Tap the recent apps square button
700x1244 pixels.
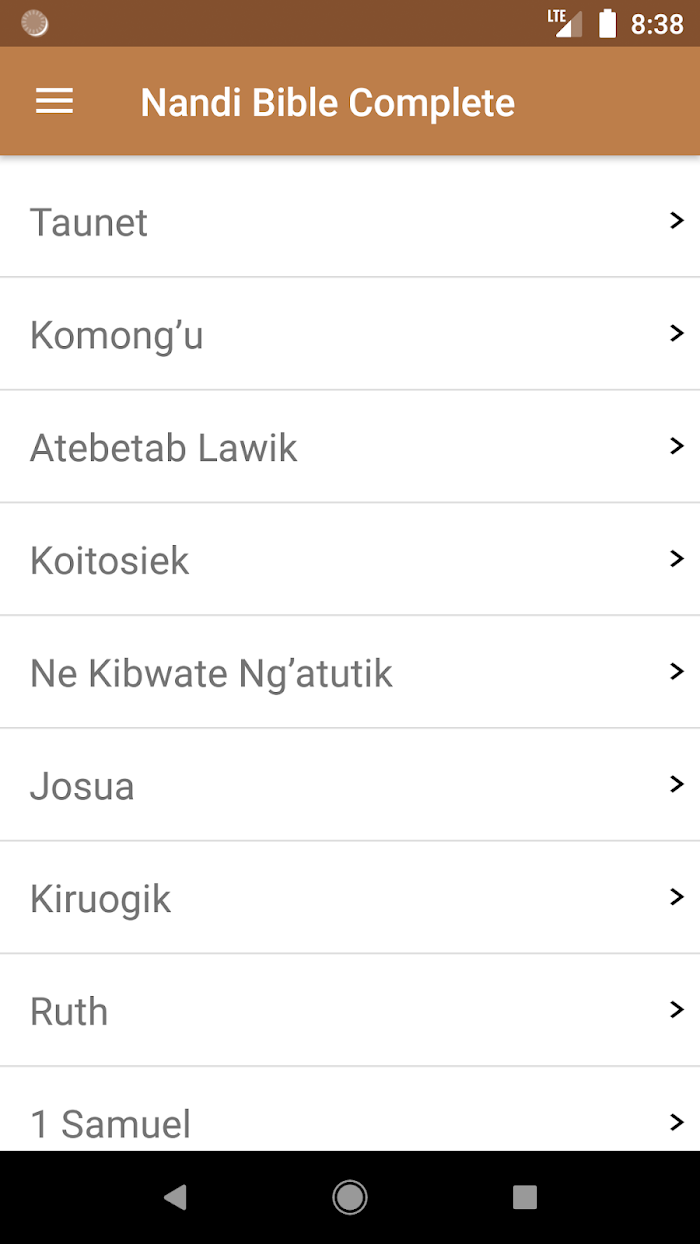coord(524,1197)
